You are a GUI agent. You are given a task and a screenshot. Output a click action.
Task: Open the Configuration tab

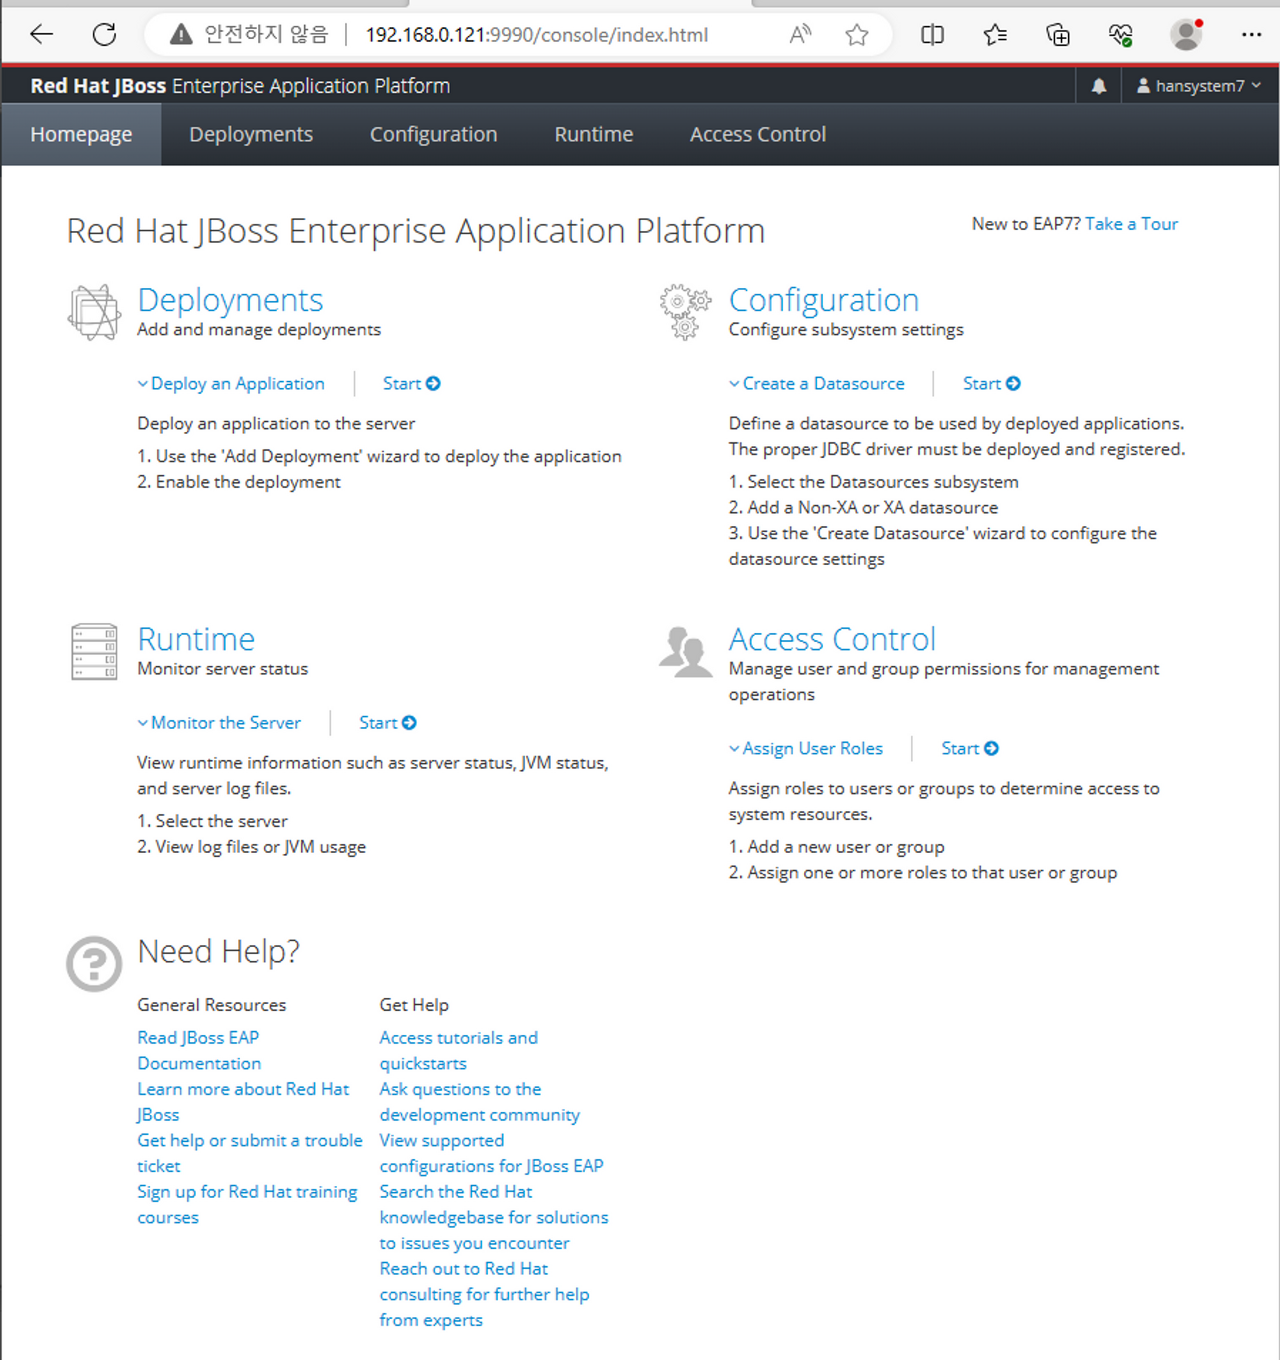[x=433, y=134]
